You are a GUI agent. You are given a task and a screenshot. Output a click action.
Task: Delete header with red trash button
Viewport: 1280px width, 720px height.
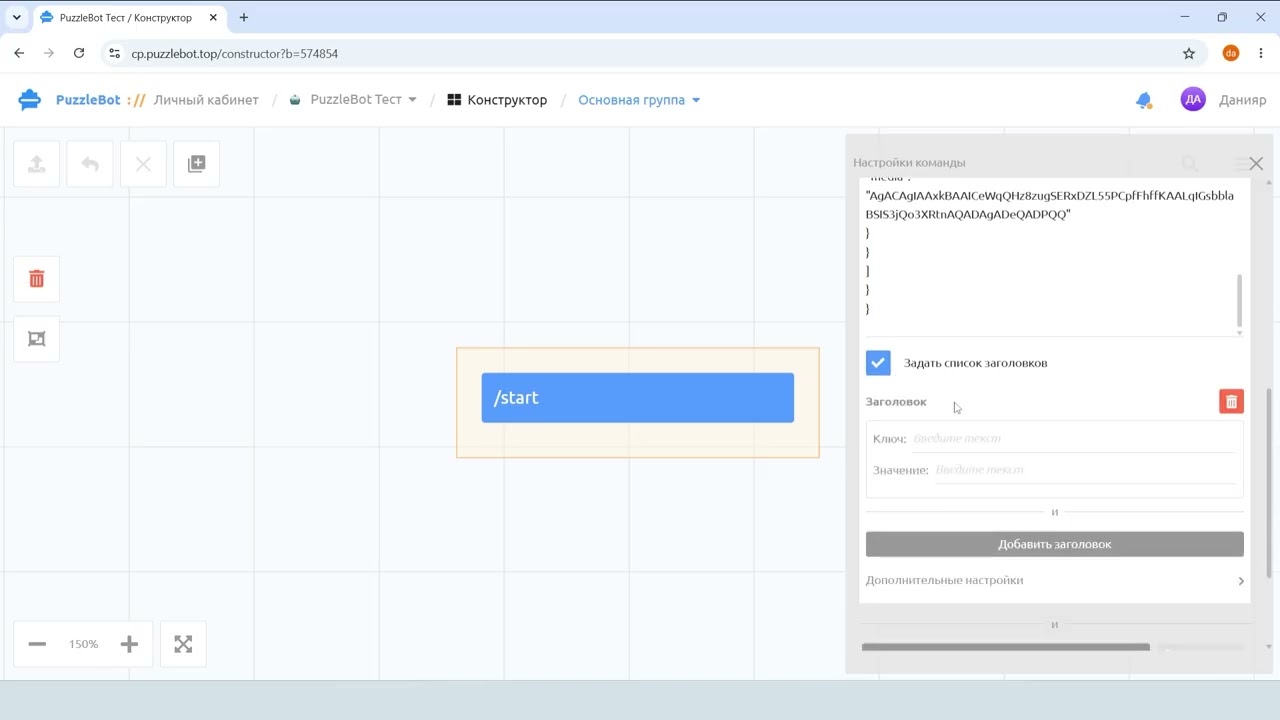(1231, 401)
